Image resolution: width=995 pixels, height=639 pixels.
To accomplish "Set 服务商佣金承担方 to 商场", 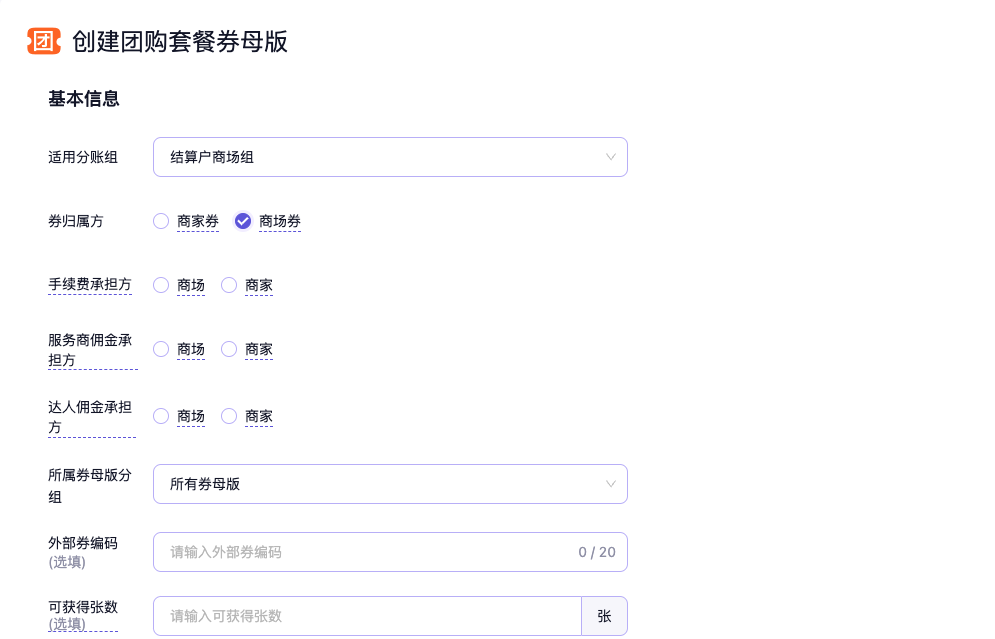I will [161, 349].
